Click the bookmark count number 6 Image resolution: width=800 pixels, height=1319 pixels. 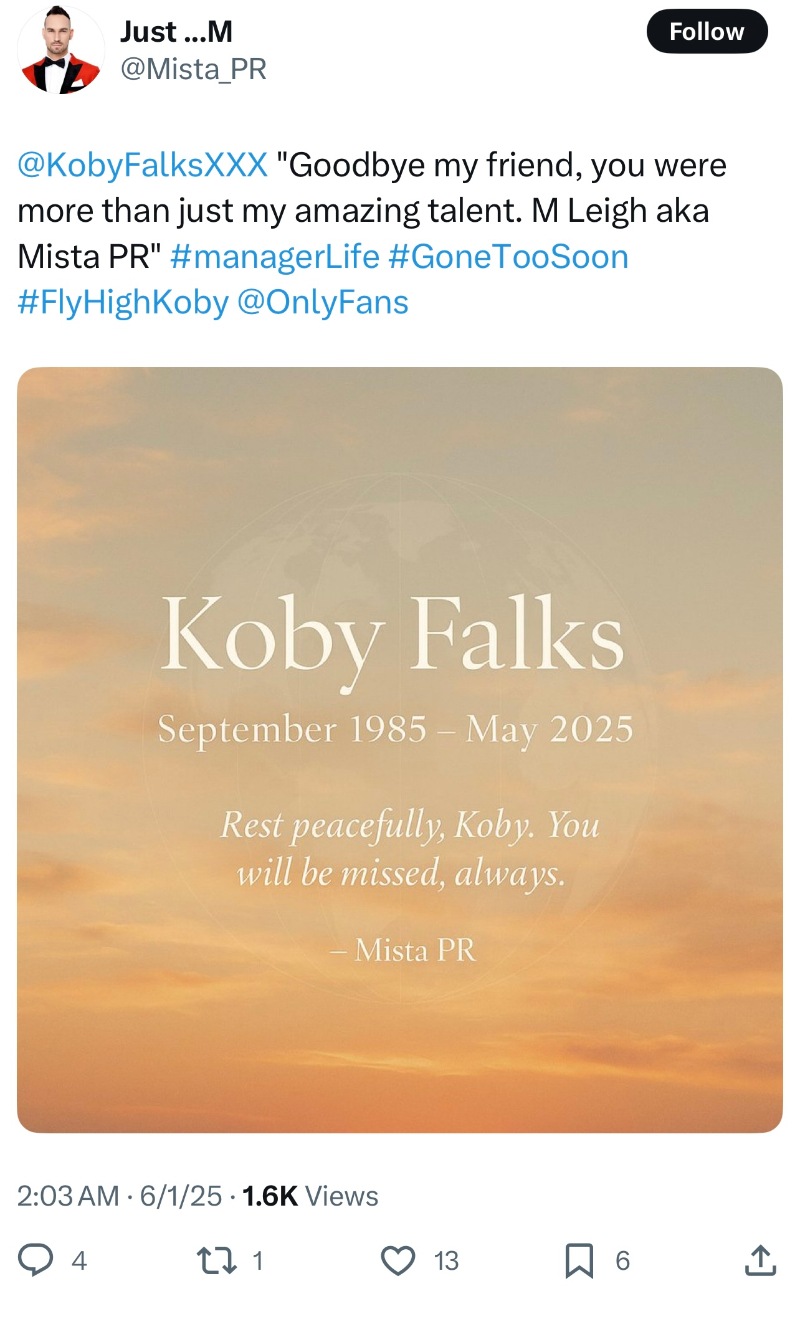click(x=622, y=1261)
